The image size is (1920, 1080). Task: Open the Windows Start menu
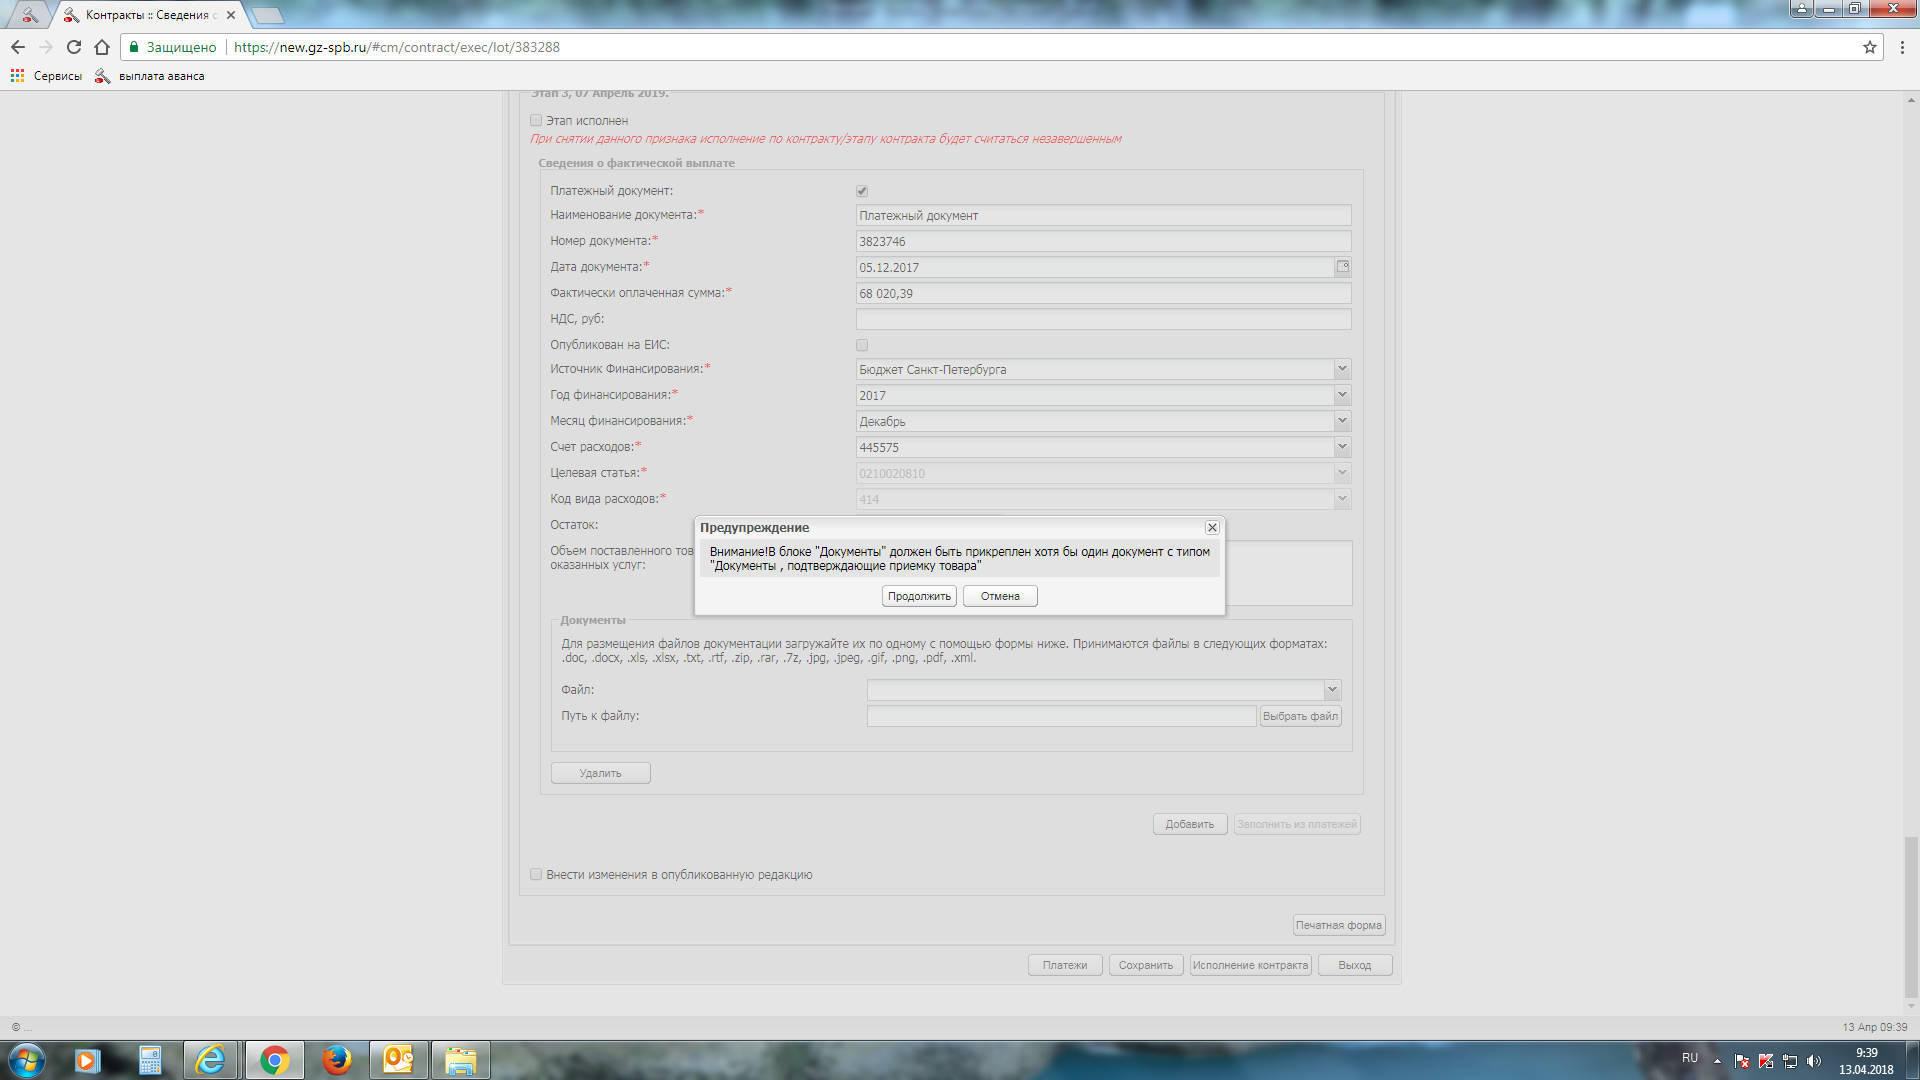click(27, 1060)
